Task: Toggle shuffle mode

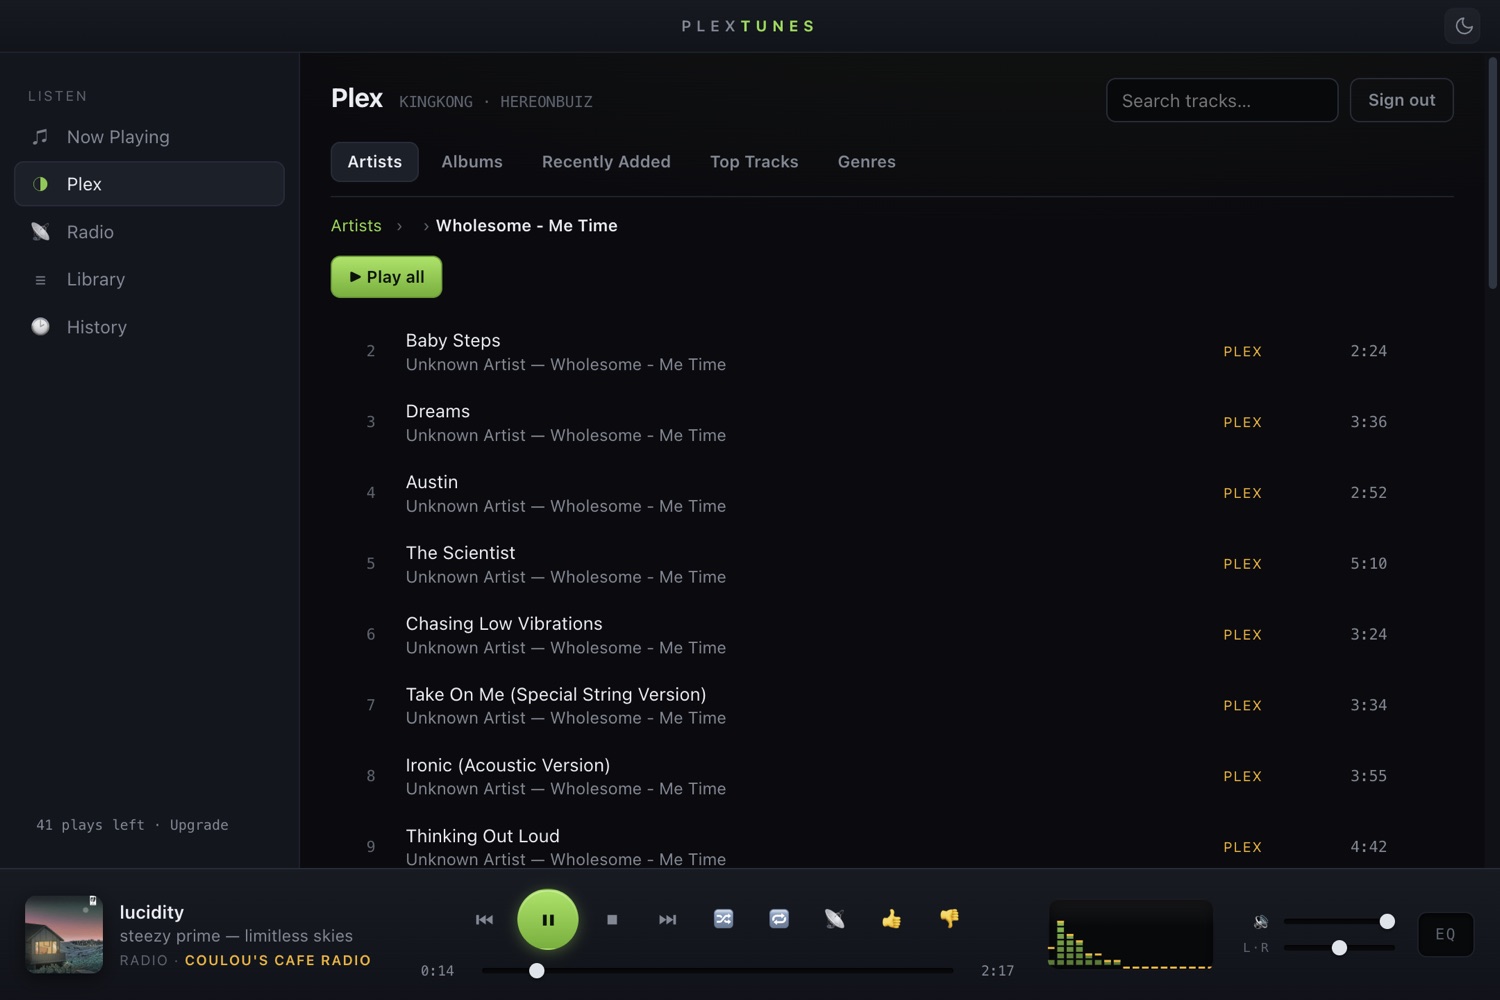Action: click(x=723, y=918)
